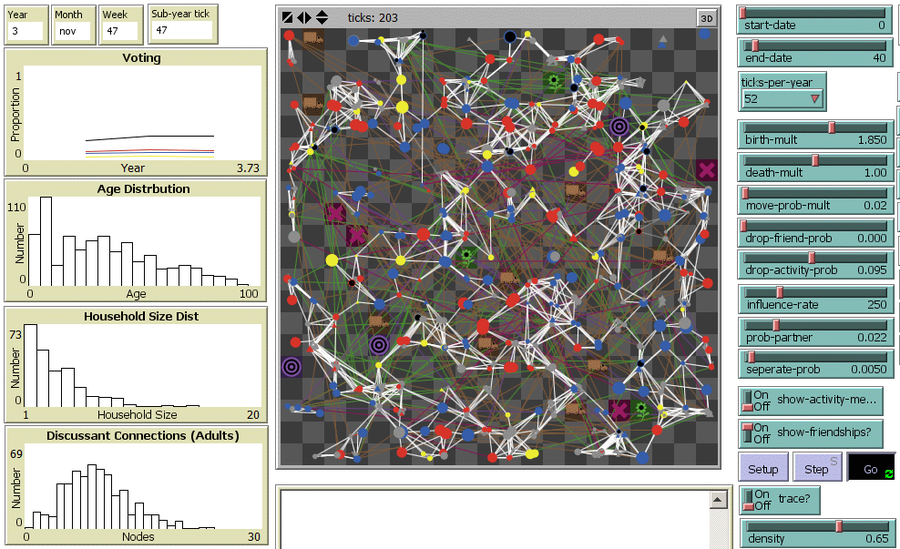Click the view resize diagonal arrow icon
This screenshot has height=549, width=900.
(288, 18)
